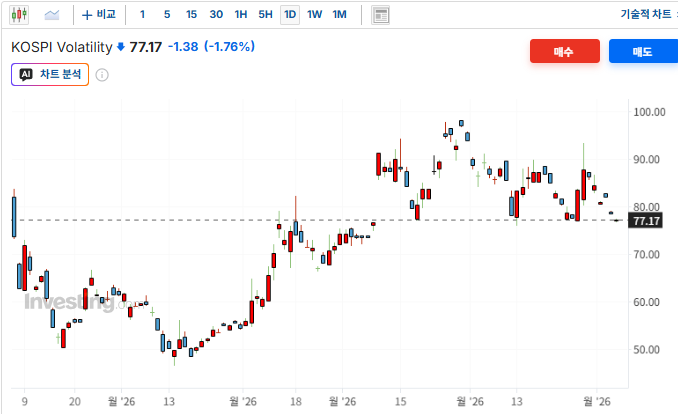Screen dimensions: 678x414
Task: Choose the 30 minute interval
Action: tap(216, 15)
